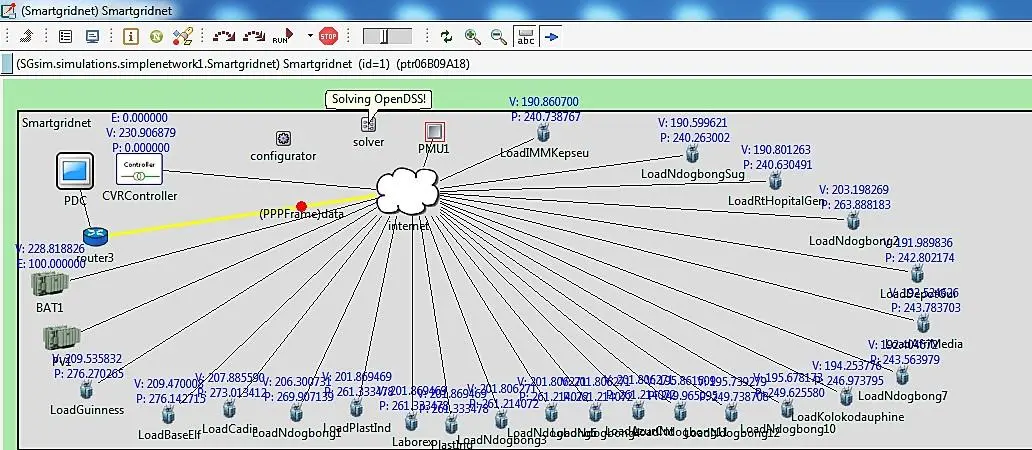
Task: Open the inspect as object view
Action: click(x=65, y=37)
